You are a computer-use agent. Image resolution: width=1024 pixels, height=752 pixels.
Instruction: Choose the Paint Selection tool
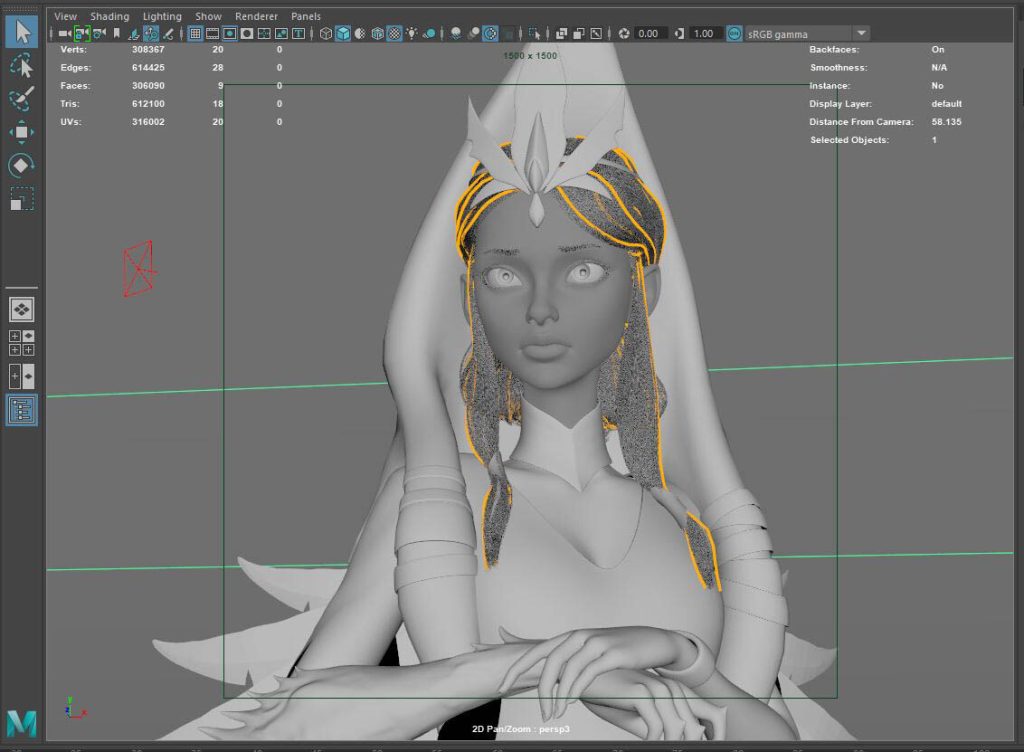pos(22,98)
